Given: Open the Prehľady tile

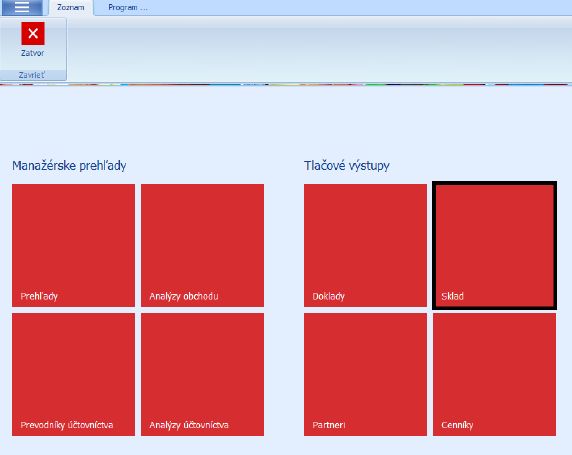Looking at the screenshot, I should coord(73,245).
